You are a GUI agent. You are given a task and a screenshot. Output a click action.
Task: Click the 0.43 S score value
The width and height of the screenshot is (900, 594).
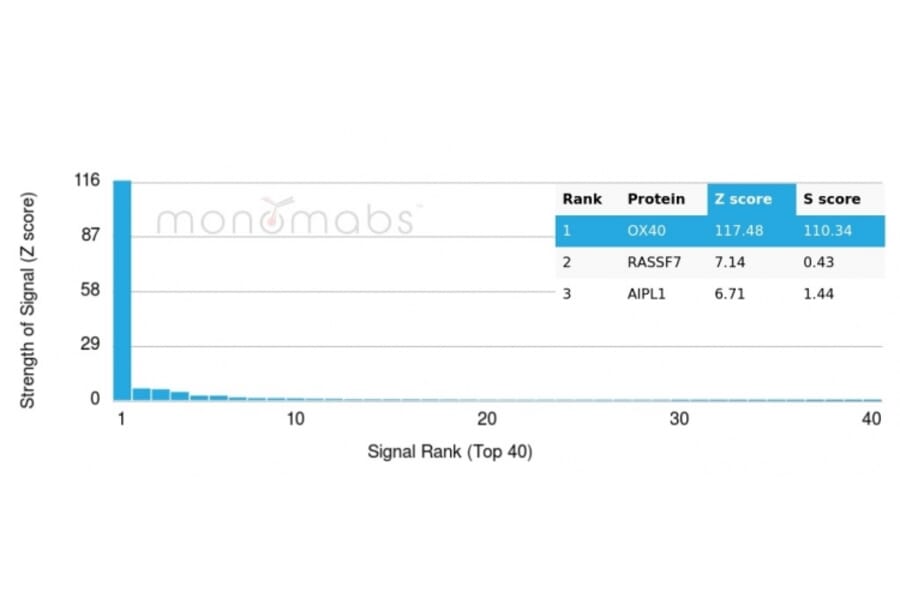818,262
